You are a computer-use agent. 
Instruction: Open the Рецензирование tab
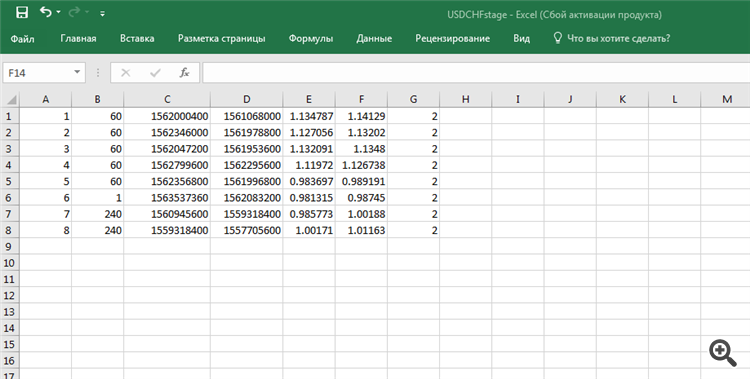pos(452,38)
